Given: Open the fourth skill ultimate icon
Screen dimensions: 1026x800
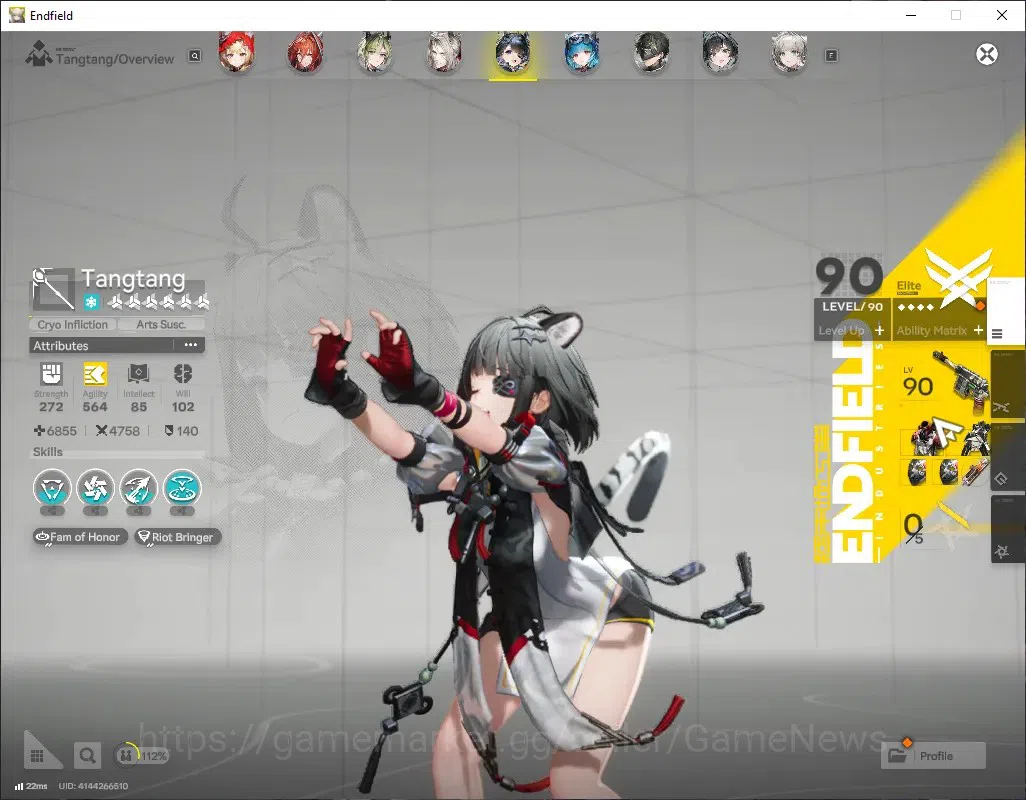Looking at the screenshot, I should click(x=182, y=488).
